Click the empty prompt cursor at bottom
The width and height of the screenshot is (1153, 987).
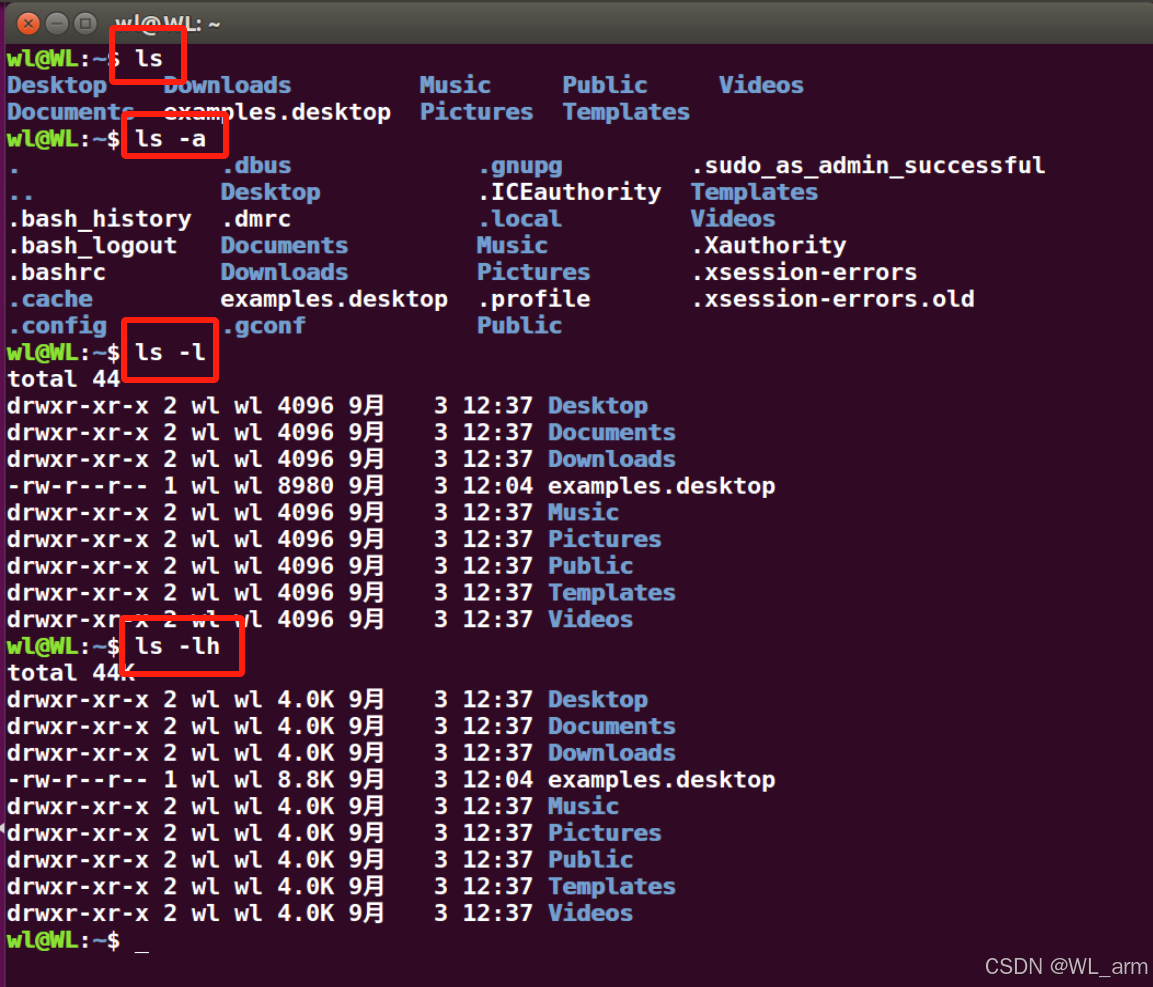coord(142,941)
